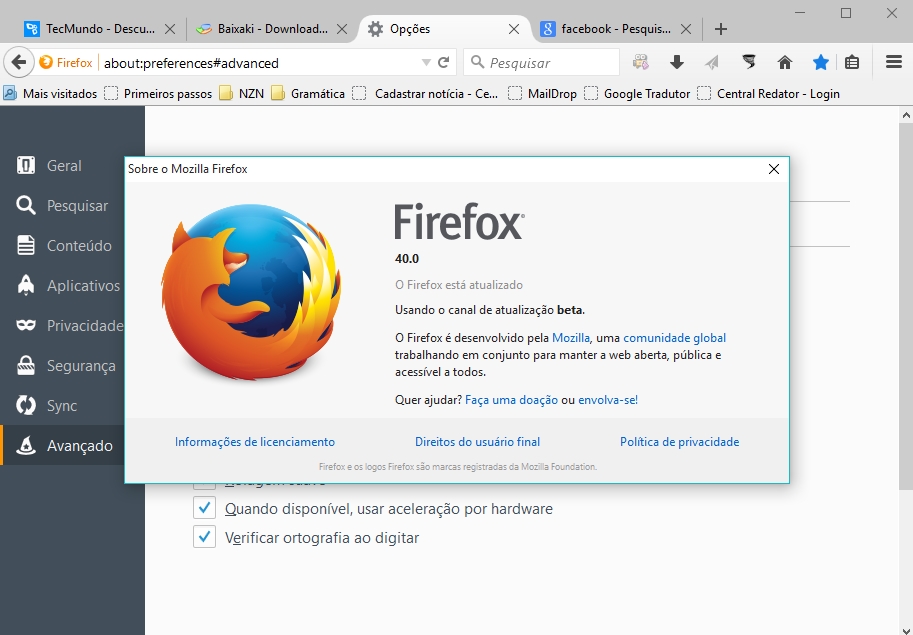Open Central Redator - Login bookmark
The image size is (913, 635).
pos(768,94)
